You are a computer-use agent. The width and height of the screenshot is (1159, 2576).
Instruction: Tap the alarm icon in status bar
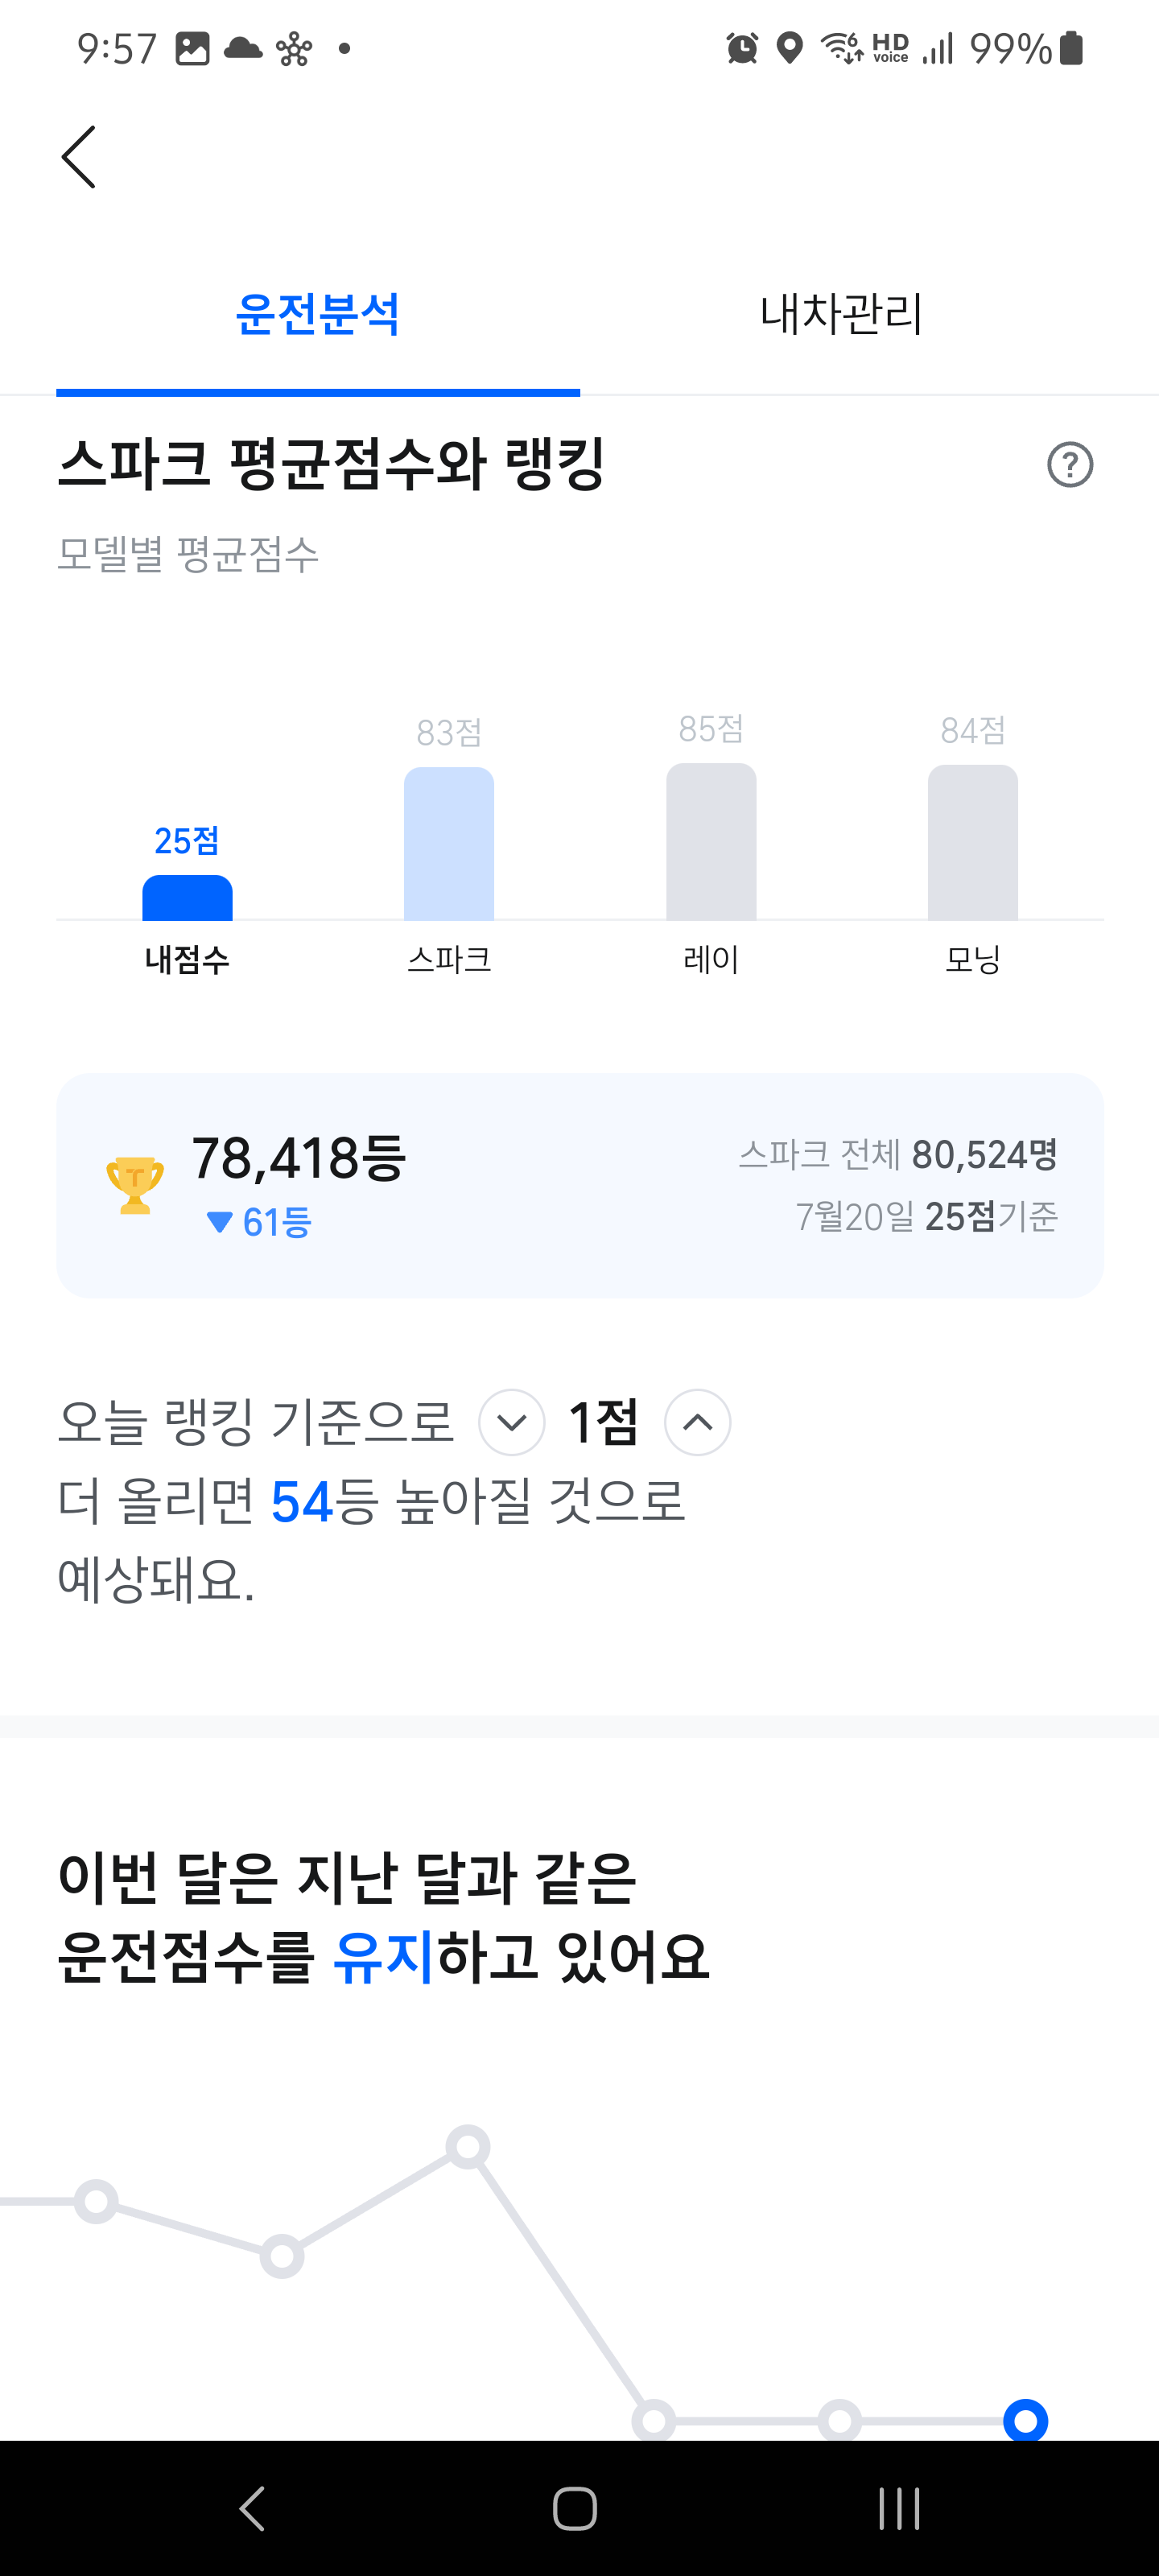click(742, 48)
